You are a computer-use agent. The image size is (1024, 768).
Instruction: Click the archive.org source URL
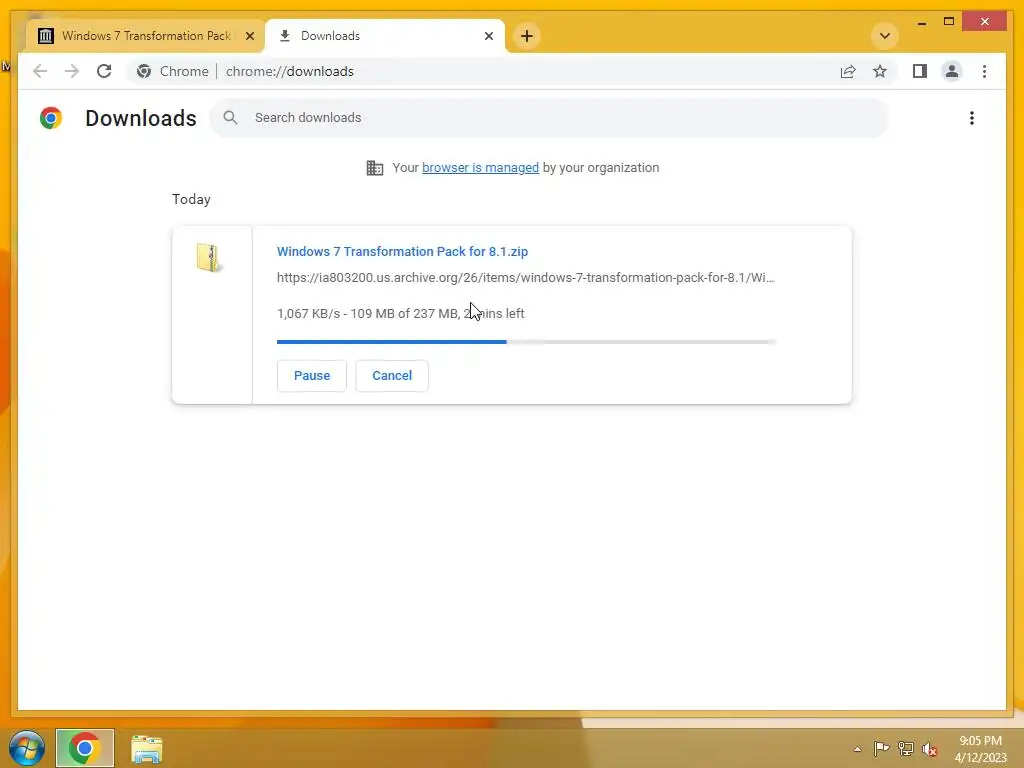click(x=525, y=278)
